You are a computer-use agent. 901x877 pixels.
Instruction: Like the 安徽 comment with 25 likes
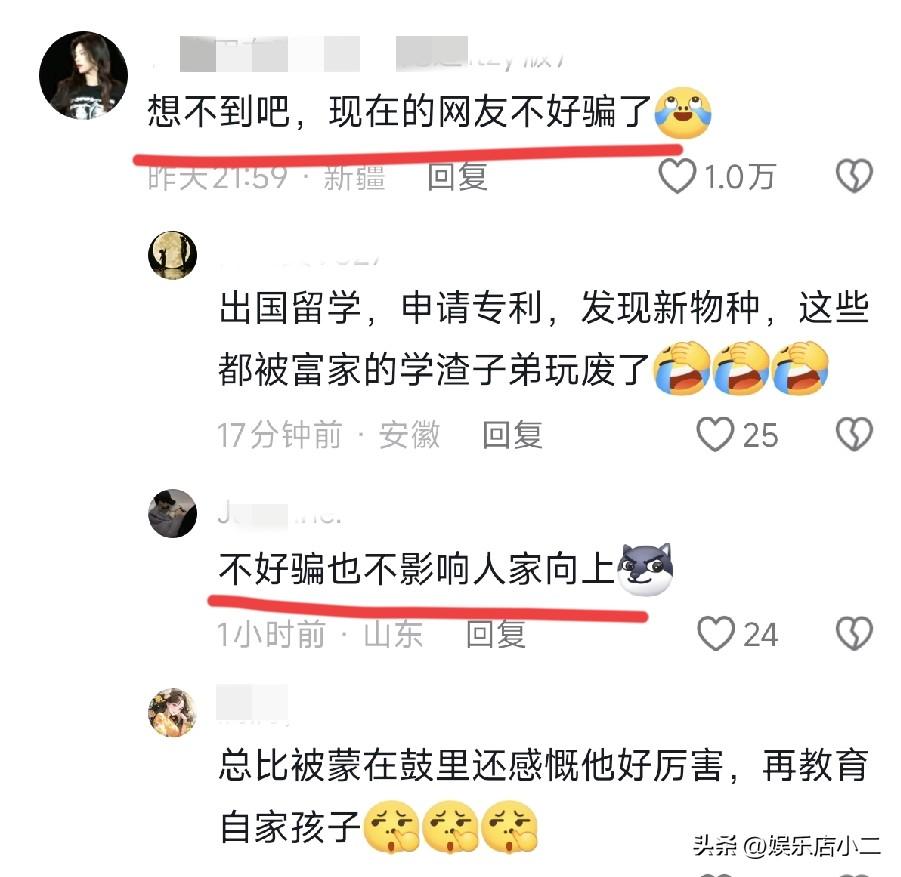pos(715,434)
